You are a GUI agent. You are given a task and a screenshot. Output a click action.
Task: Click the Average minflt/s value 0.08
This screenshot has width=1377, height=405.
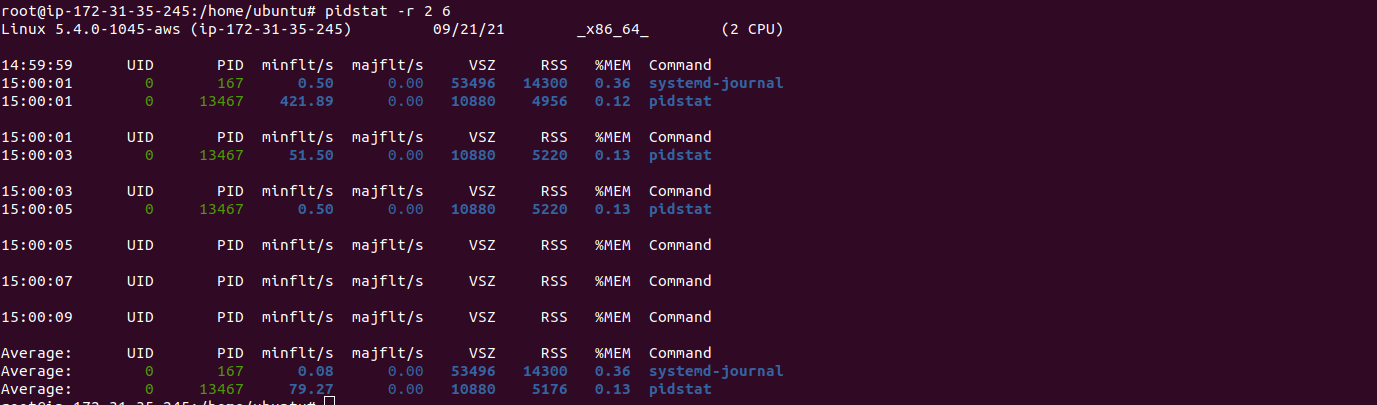[x=316, y=371]
